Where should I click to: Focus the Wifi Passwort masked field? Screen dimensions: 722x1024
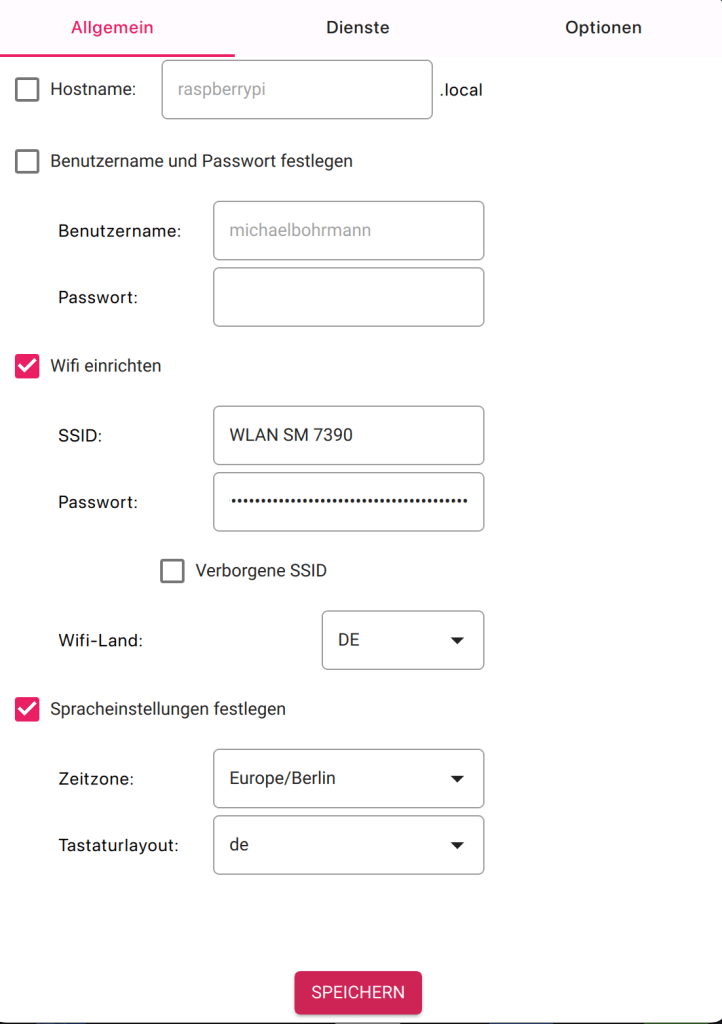click(x=349, y=502)
